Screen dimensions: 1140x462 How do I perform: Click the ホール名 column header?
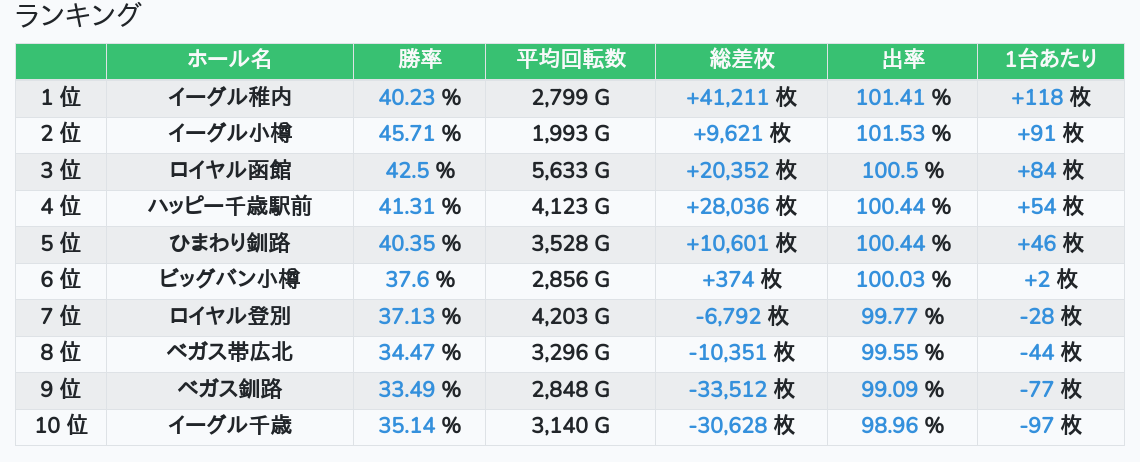point(229,60)
